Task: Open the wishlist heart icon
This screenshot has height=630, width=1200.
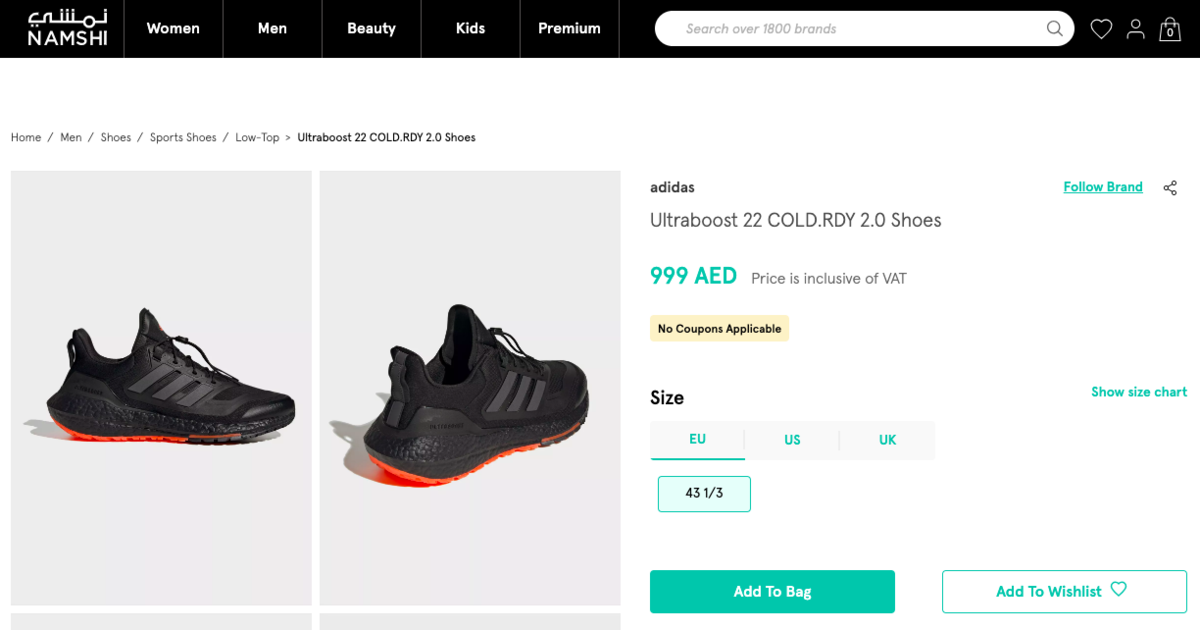Action: click(1101, 29)
